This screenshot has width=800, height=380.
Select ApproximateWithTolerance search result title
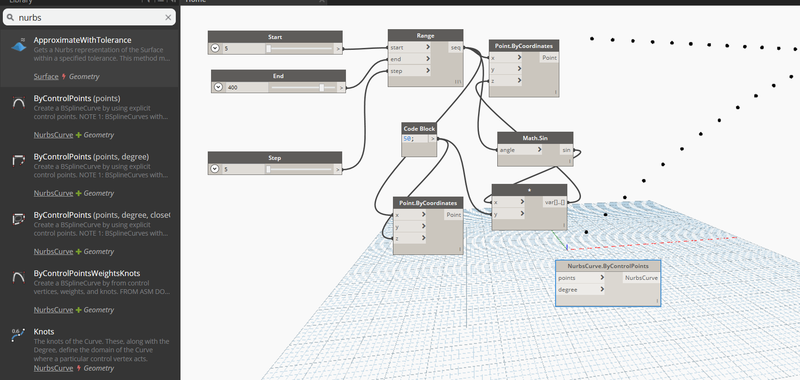click(x=82, y=40)
